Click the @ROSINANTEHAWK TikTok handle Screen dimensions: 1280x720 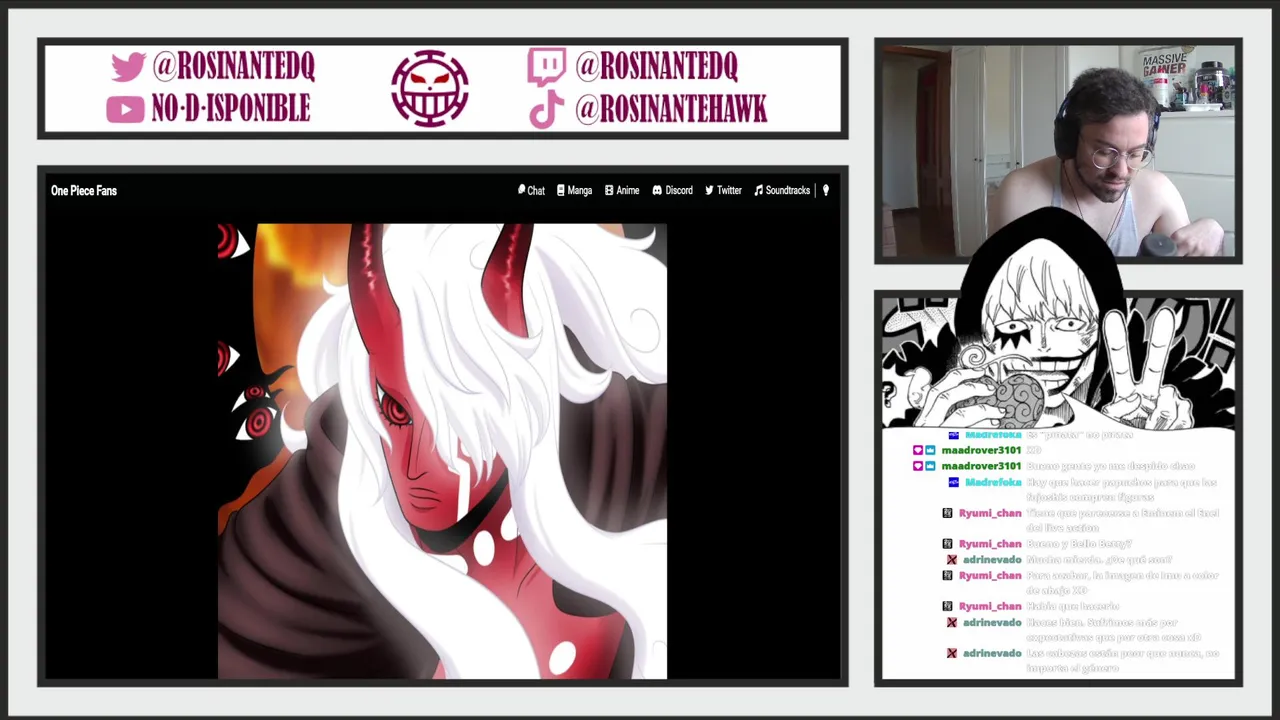click(x=671, y=109)
